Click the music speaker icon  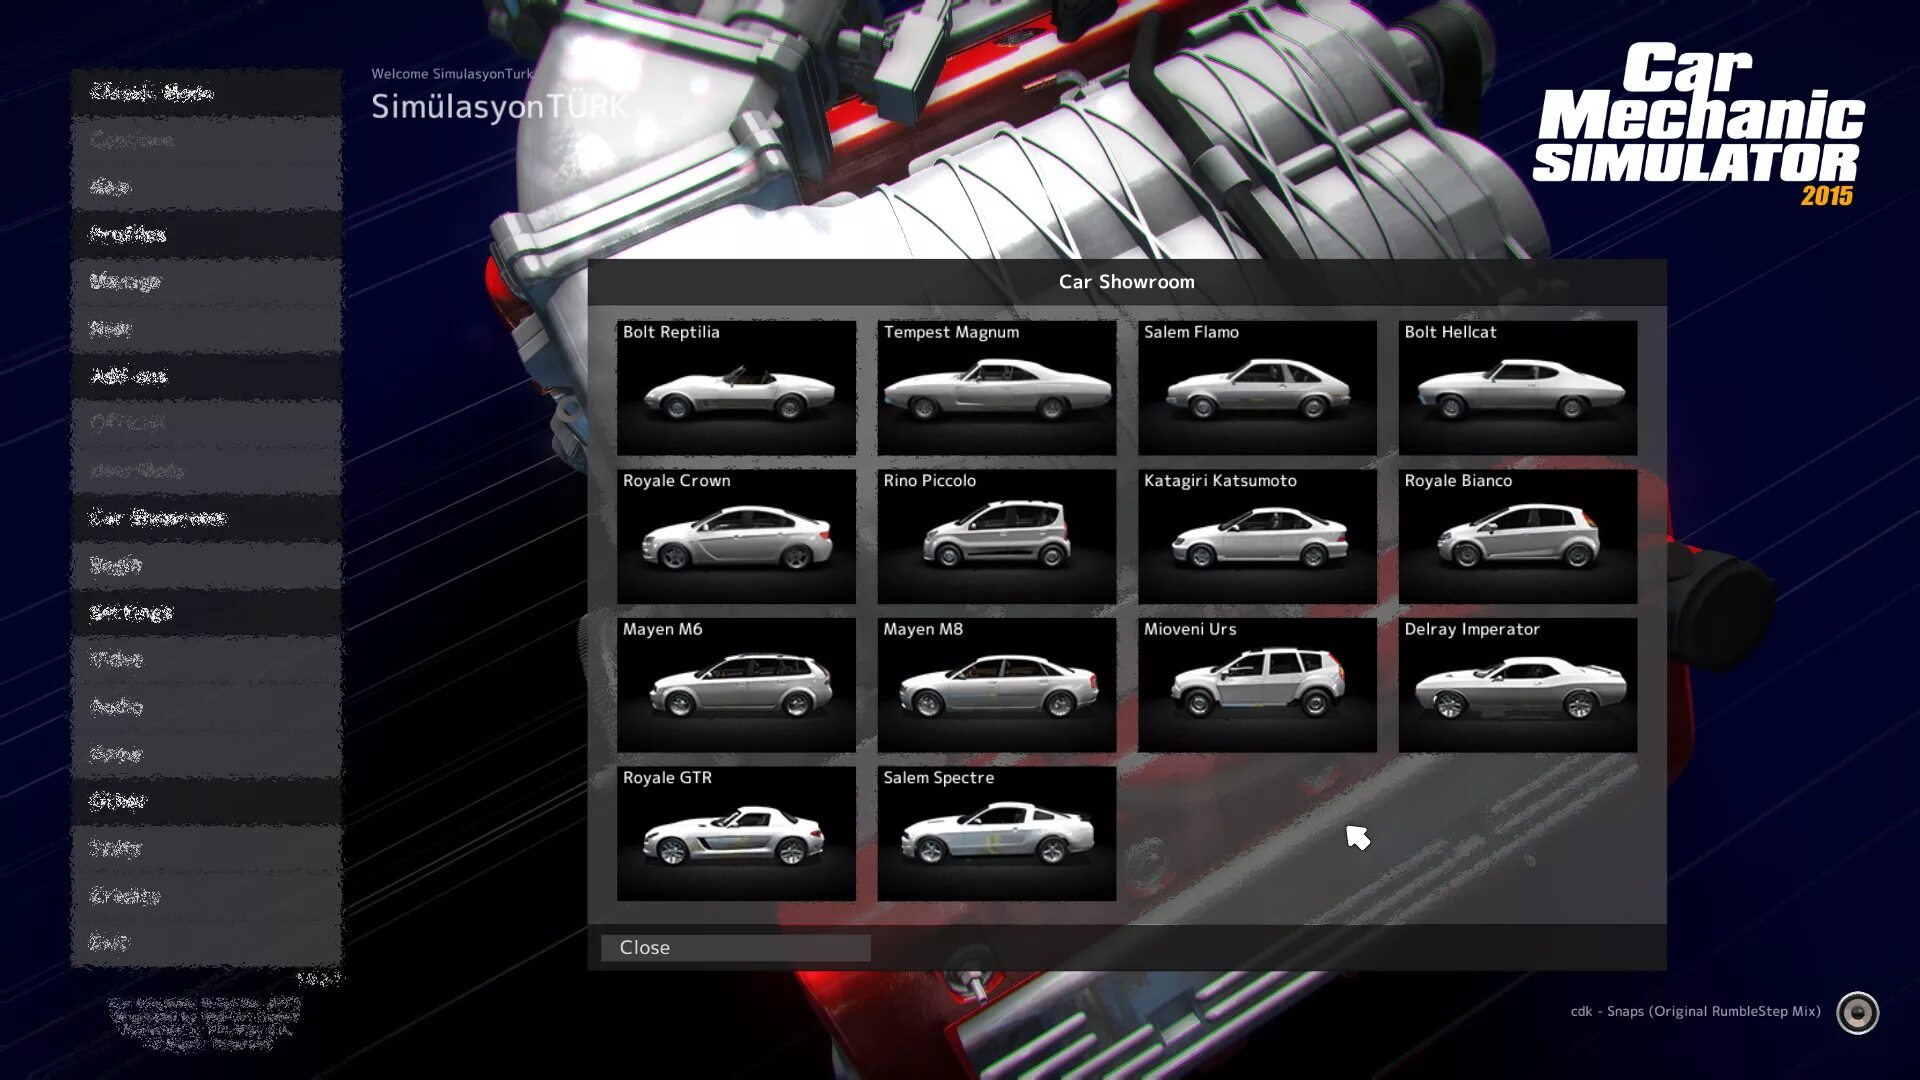(1857, 1013)
